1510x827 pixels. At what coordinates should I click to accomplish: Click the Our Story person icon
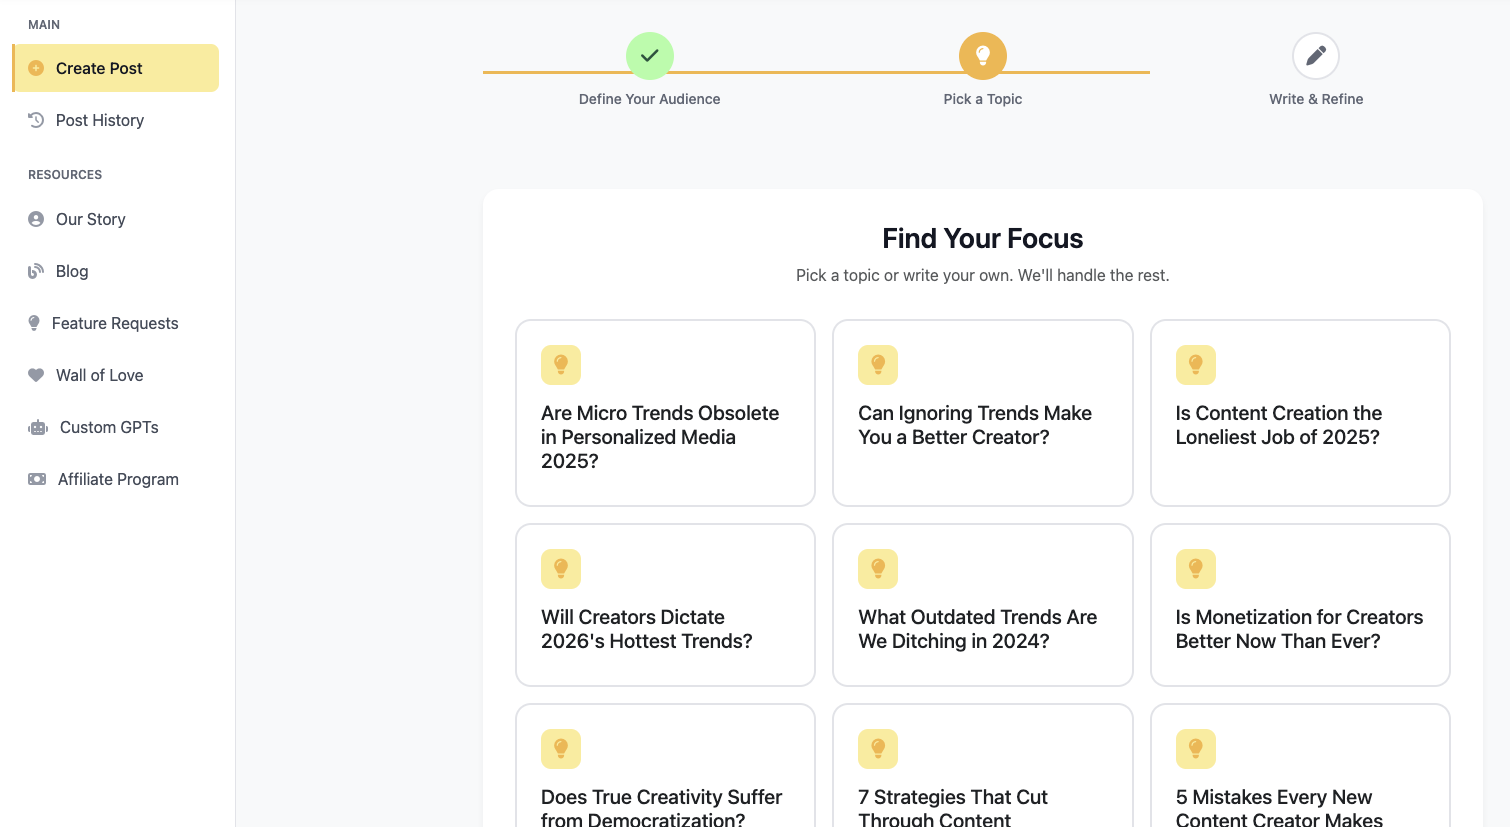(x=36, y=219)
